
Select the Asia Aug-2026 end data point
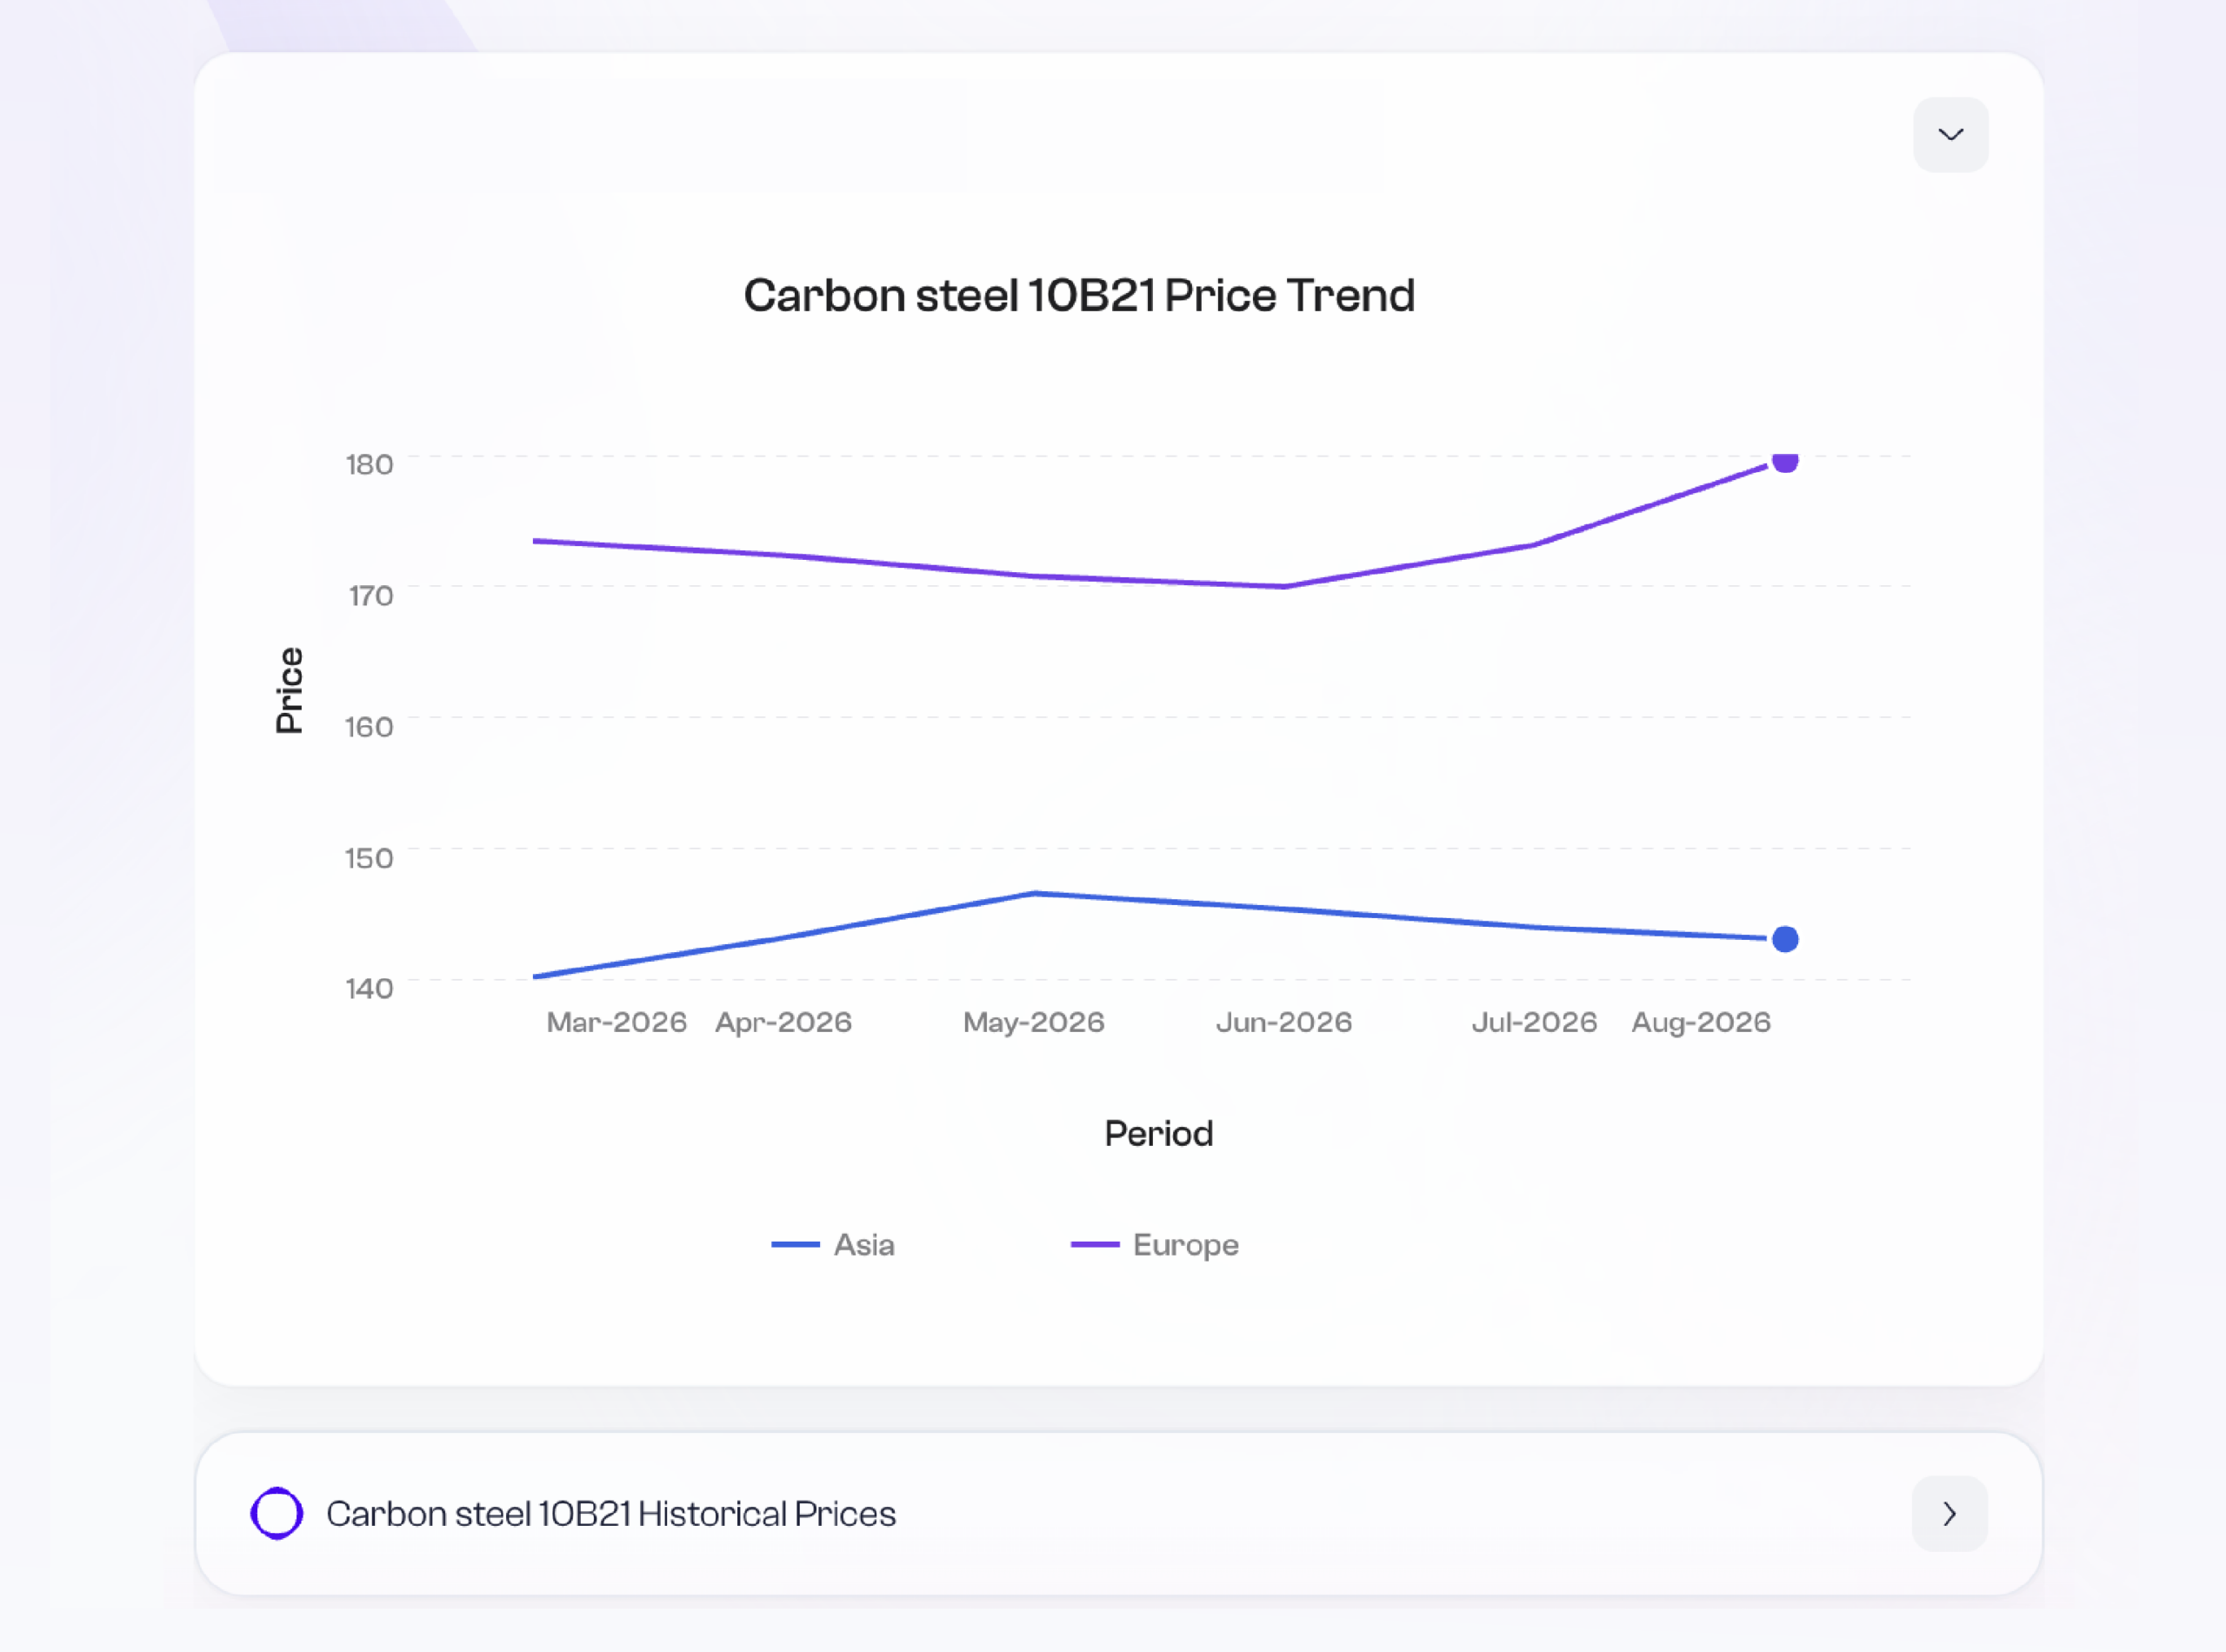click(x=1785, y=939)
